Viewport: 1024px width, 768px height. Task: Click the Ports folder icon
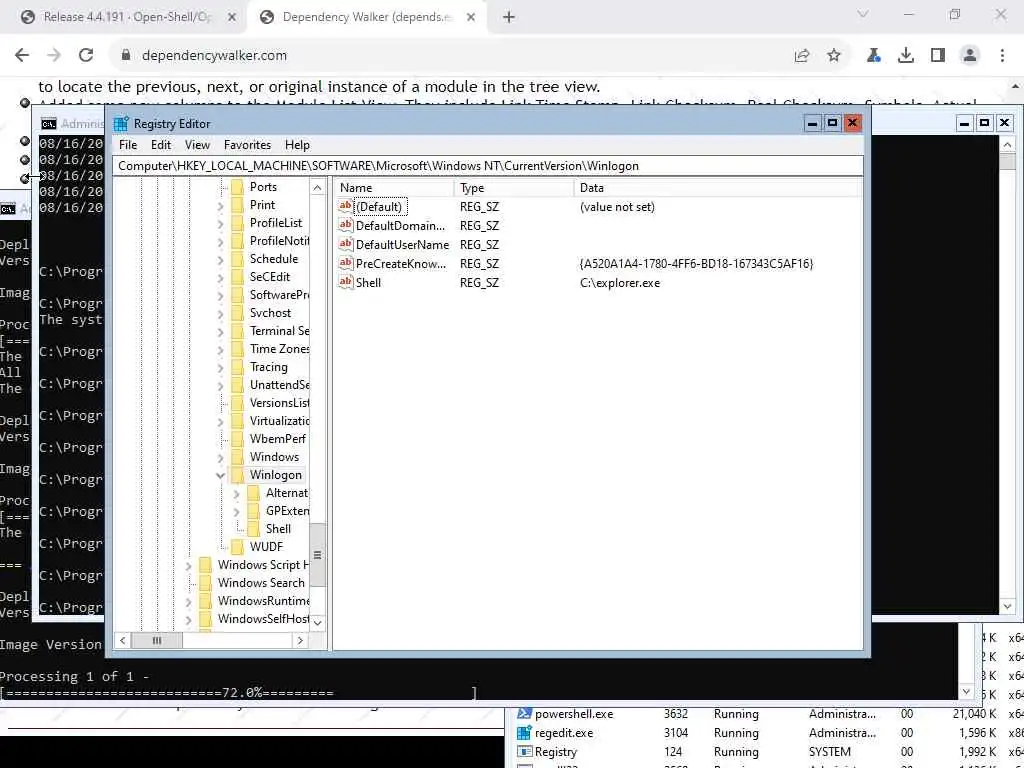[x=237, y=187]
